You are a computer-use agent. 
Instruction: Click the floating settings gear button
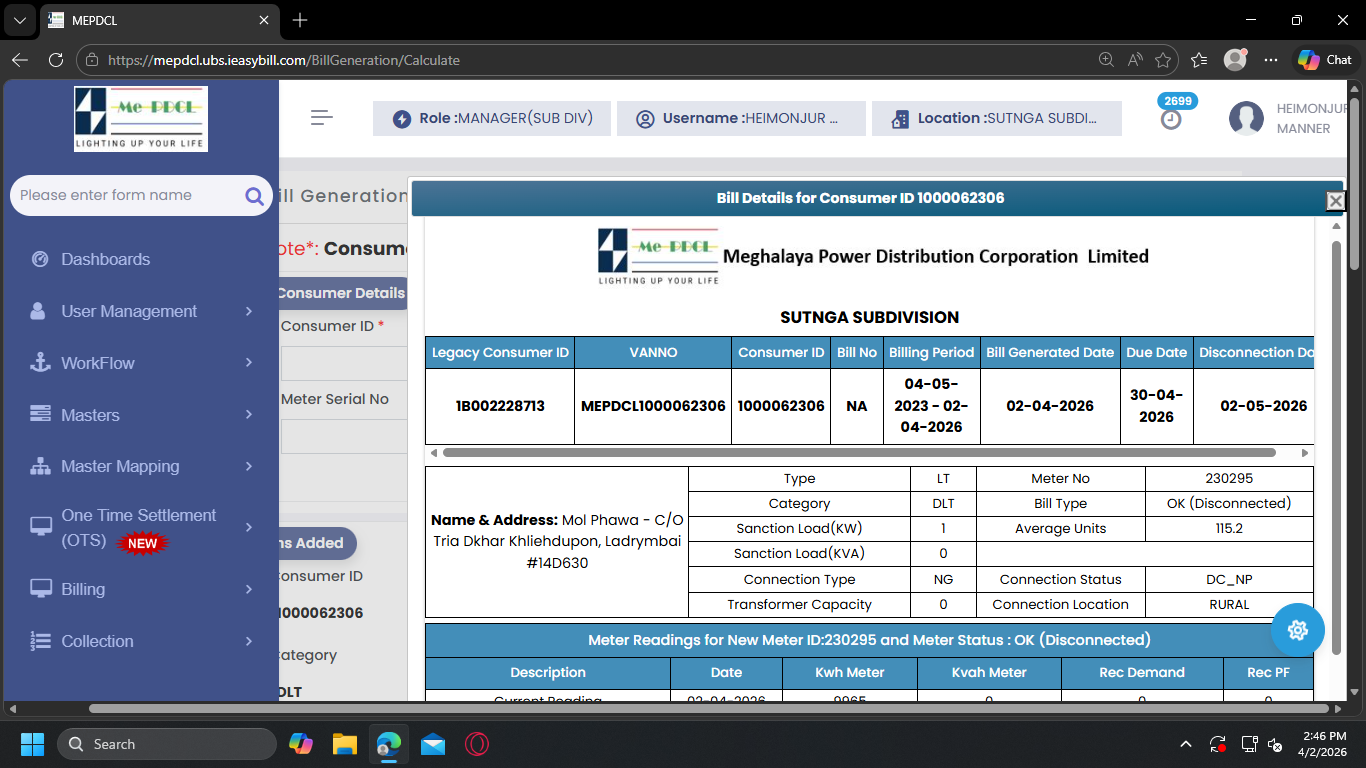(x=1297, y=630)
